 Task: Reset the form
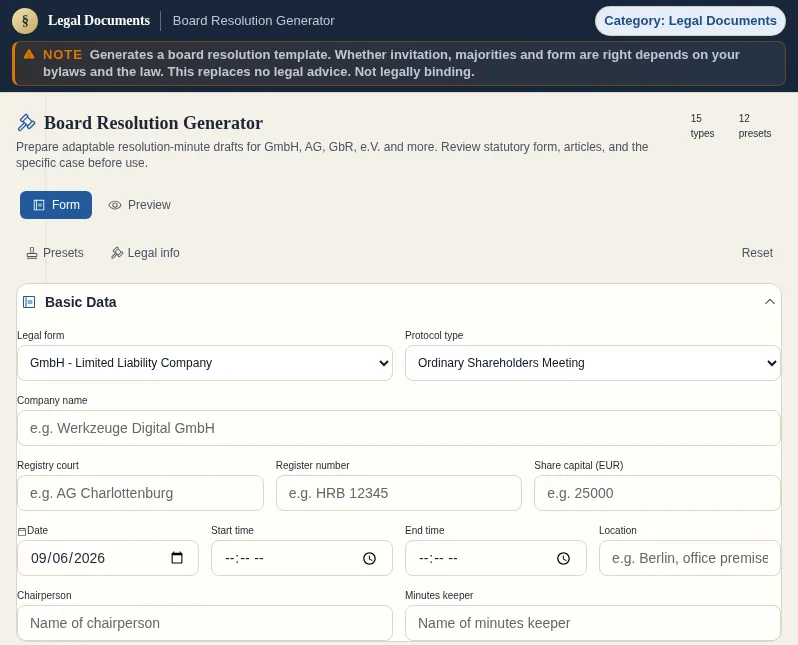coord(757,253)
